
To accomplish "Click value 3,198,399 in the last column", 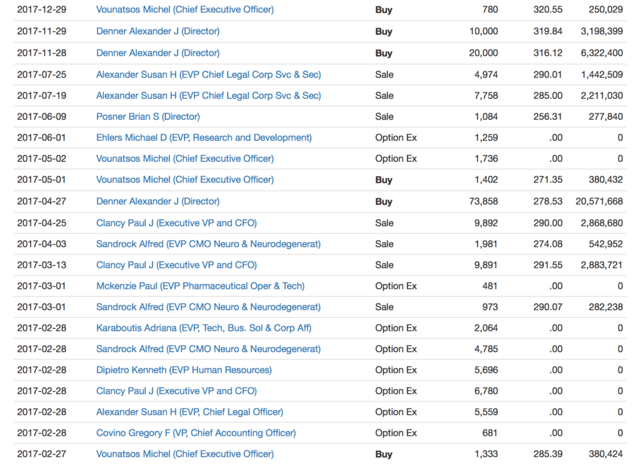I will point(602,31).
